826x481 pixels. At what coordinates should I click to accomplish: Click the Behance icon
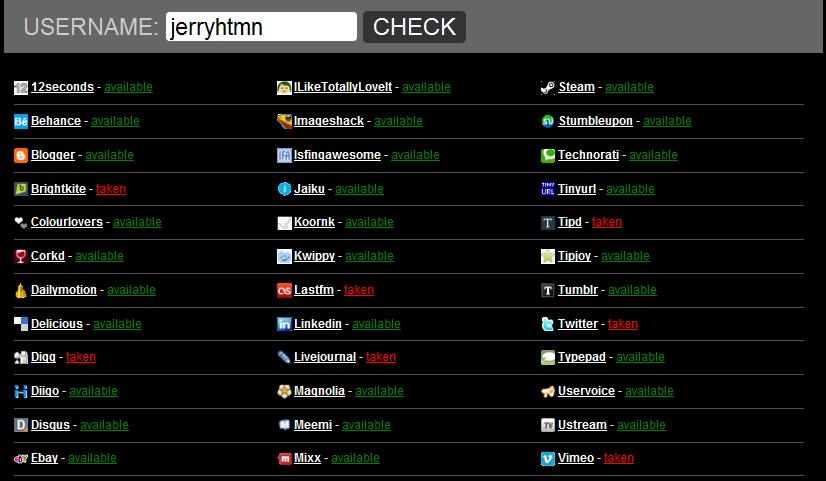(x=21, y=122)
